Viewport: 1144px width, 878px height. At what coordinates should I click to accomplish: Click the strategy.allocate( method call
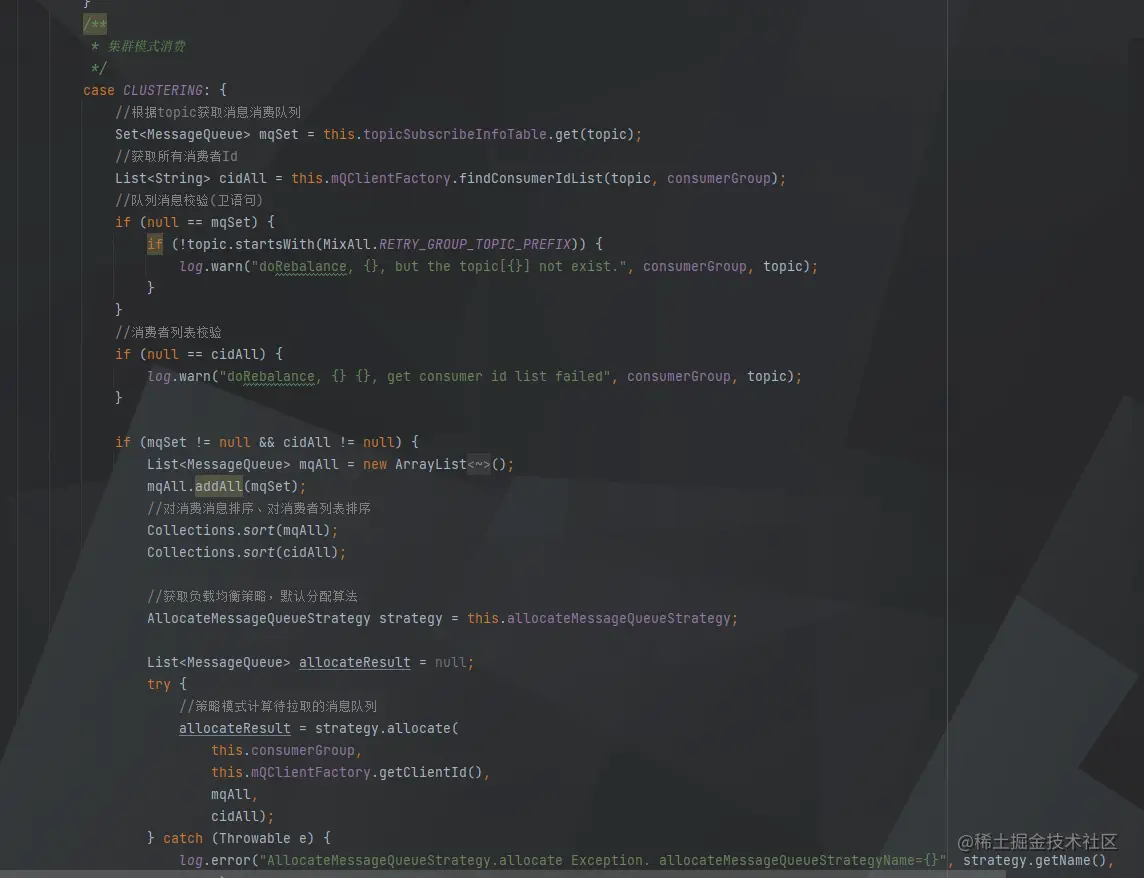point(387,728)
